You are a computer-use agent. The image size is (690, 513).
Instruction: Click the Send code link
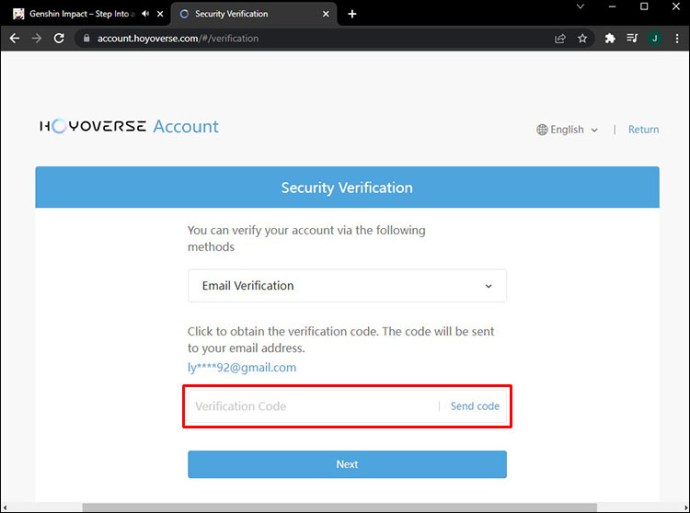pyautogui.click(x=475, y=406)
